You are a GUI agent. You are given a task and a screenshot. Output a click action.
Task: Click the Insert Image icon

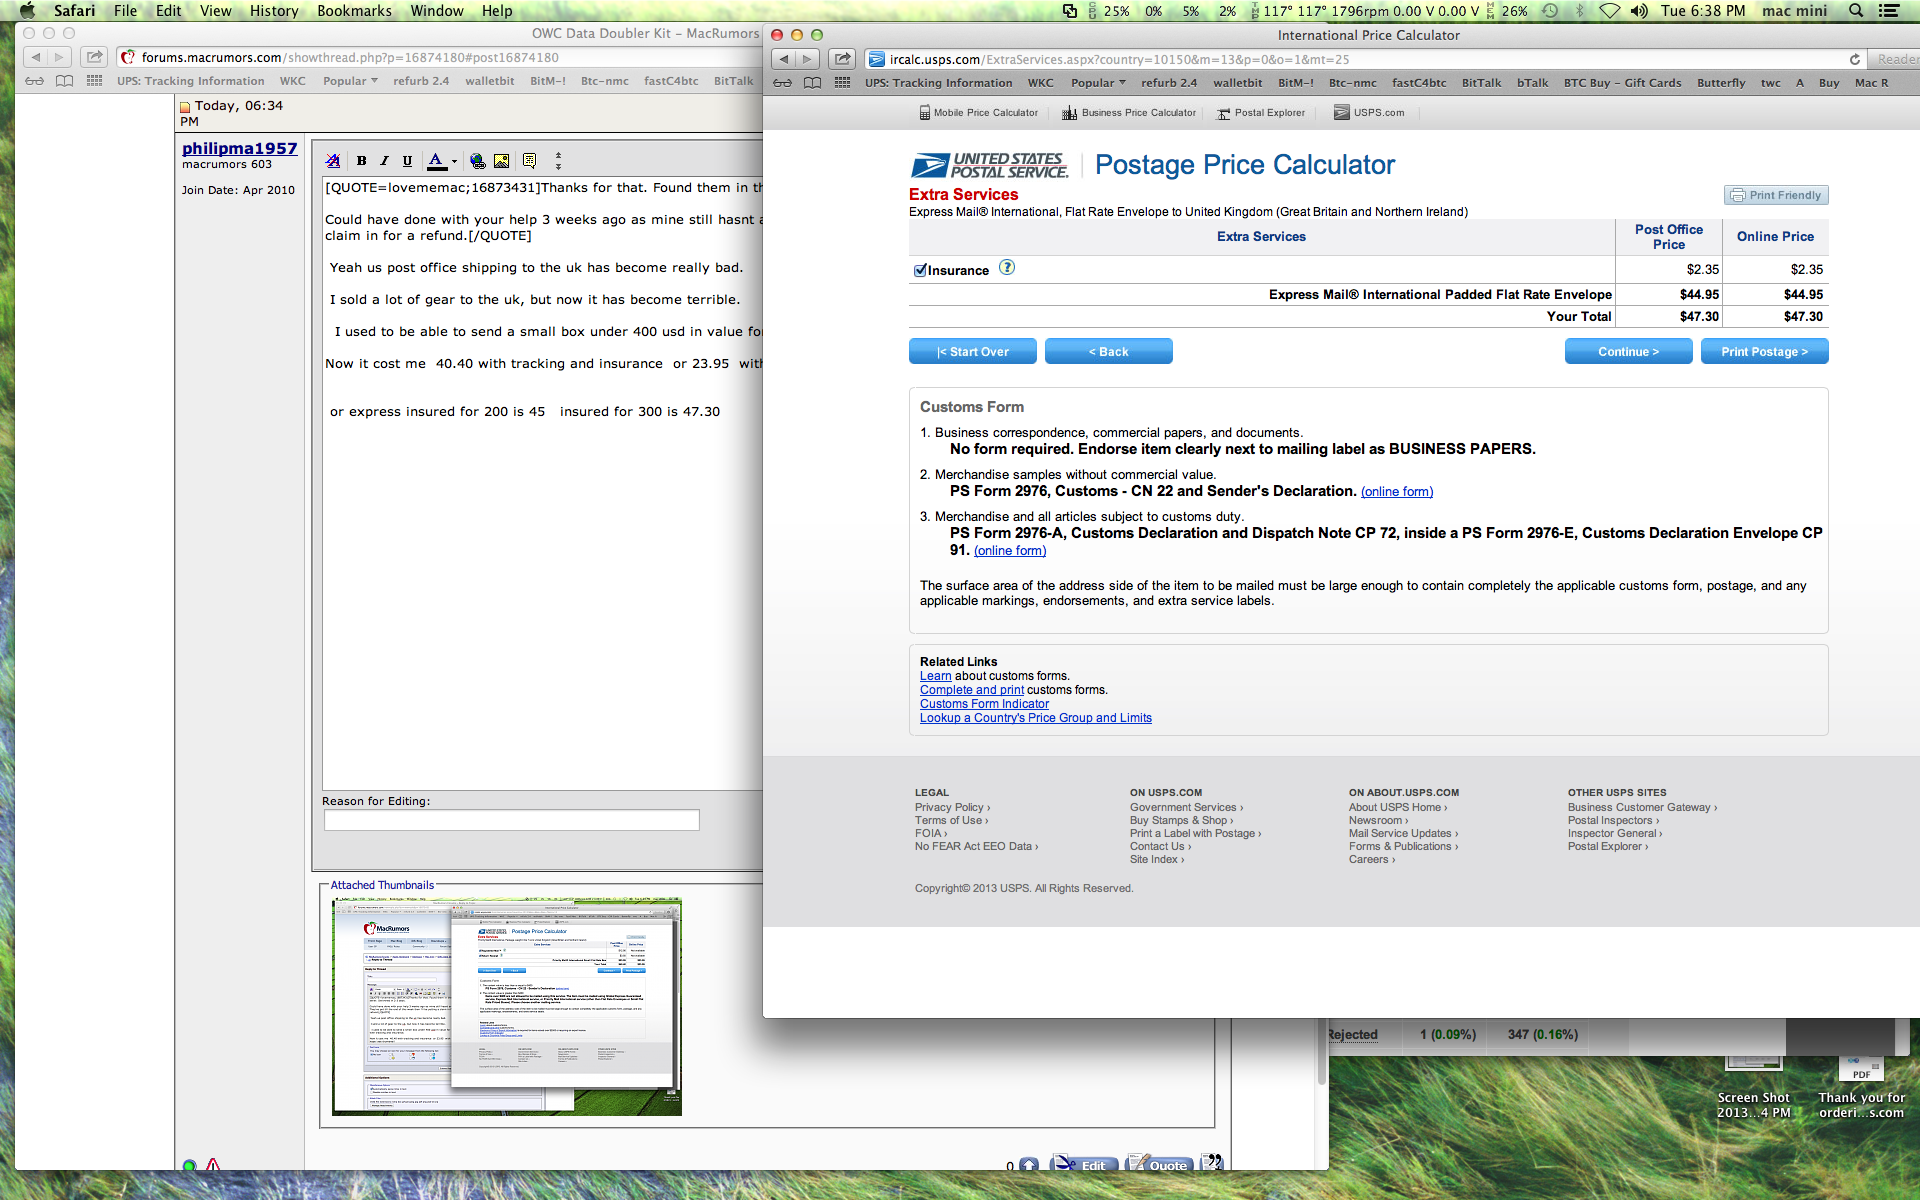502,161
